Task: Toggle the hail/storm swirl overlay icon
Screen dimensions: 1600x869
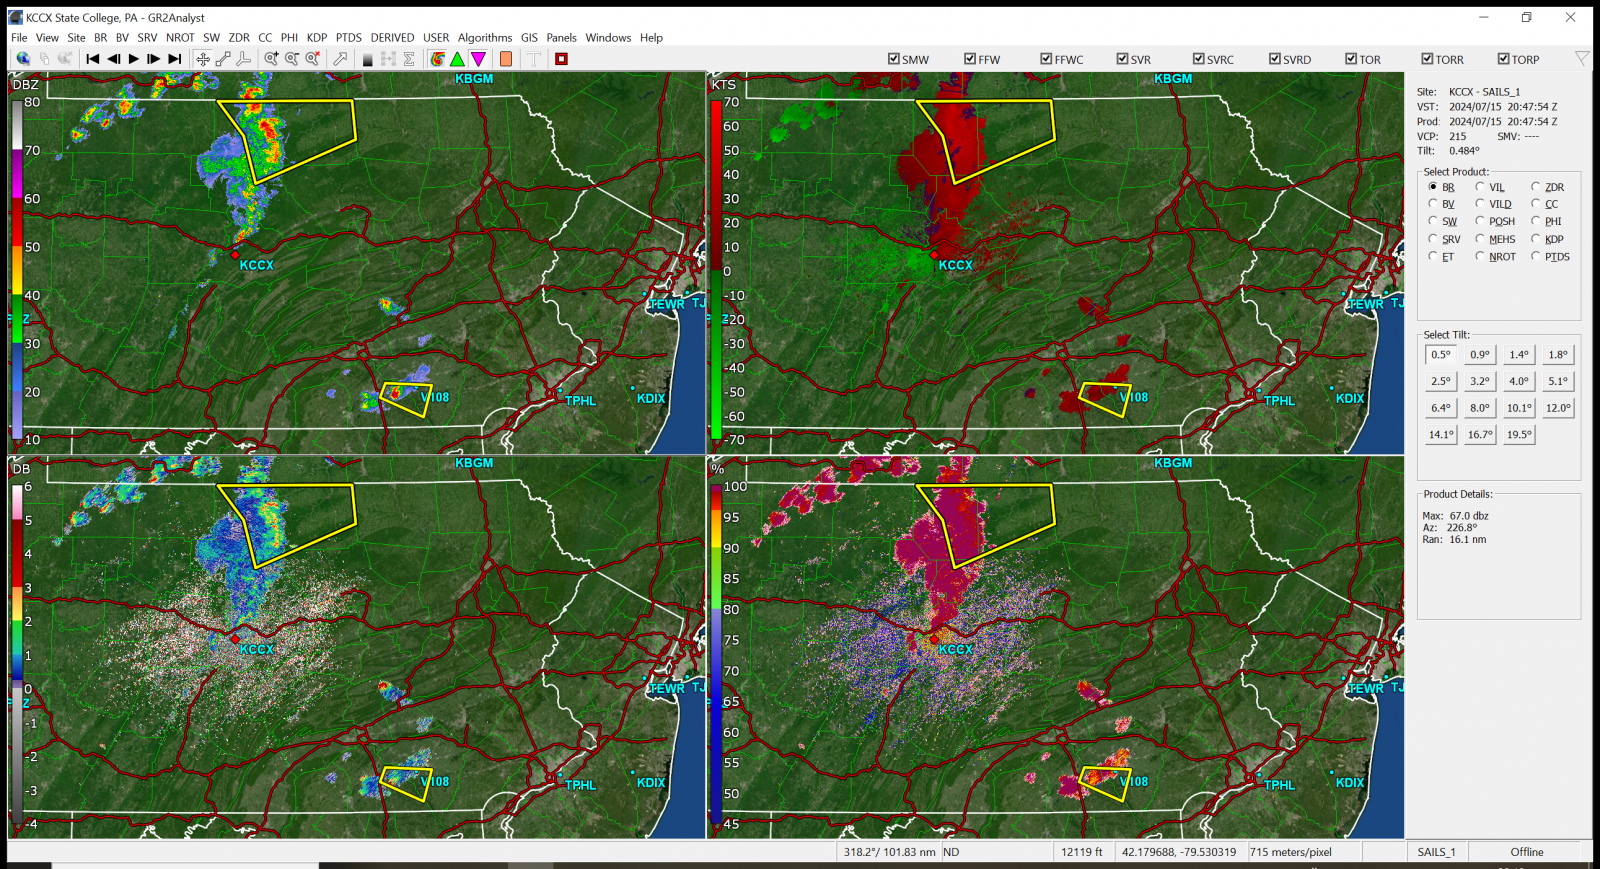Action: (437, 59)
